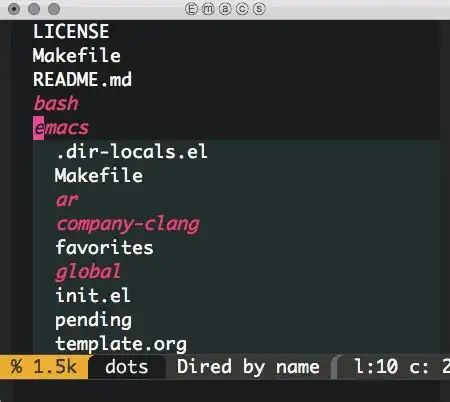The width and height of the screenshot is (450, 402).
Task: Click the 1.5k buffer size indicator
Action: click(x=55, y=367)
